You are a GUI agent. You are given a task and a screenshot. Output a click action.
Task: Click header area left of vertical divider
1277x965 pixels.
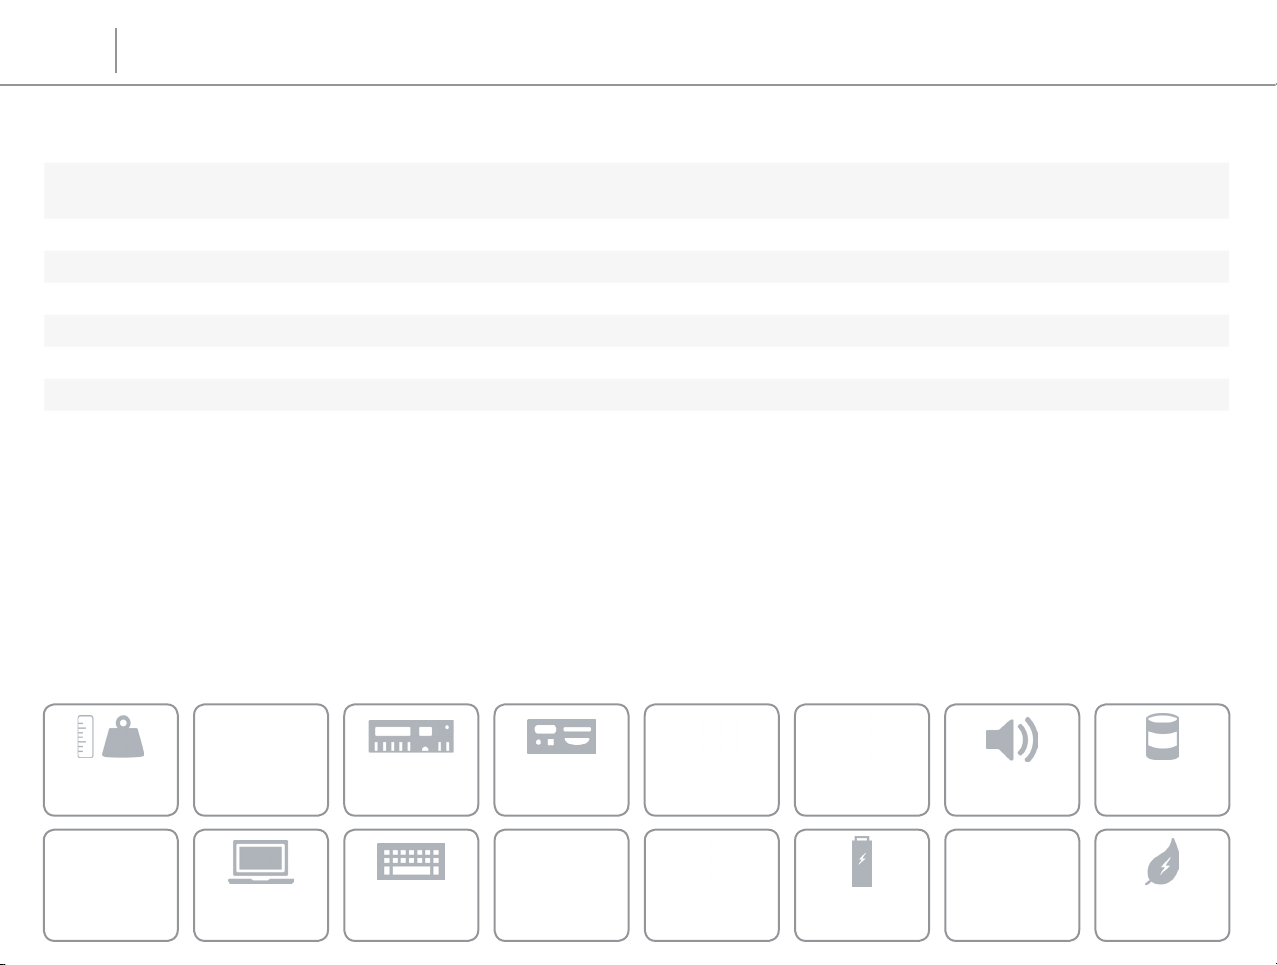pyautogui.click(x=57, y=50)
